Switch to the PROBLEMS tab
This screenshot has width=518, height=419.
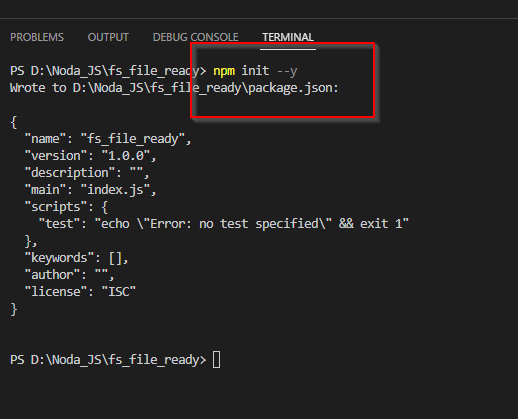click(x=37, y=37)
